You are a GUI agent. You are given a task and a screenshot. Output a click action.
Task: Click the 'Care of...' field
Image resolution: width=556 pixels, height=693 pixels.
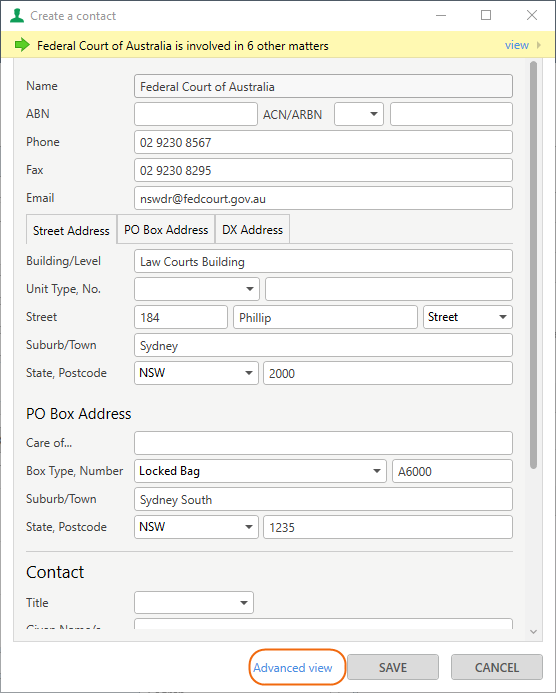(324, 443)
